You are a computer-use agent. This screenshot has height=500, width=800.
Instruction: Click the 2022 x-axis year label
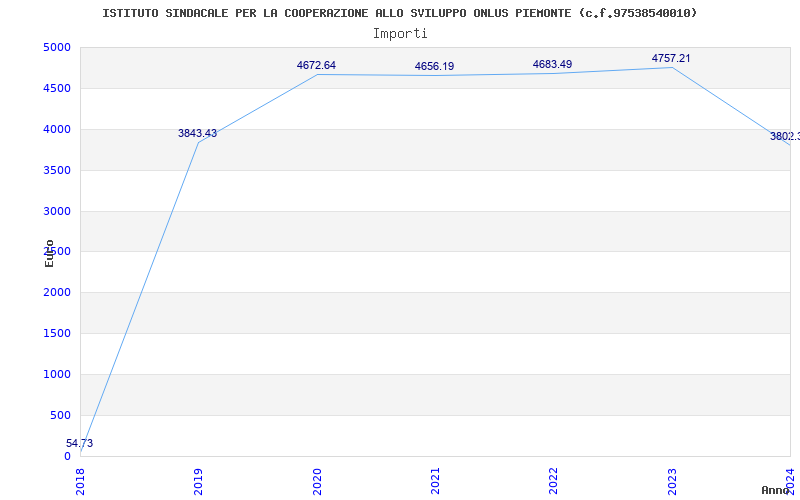[x=554, y=482]
